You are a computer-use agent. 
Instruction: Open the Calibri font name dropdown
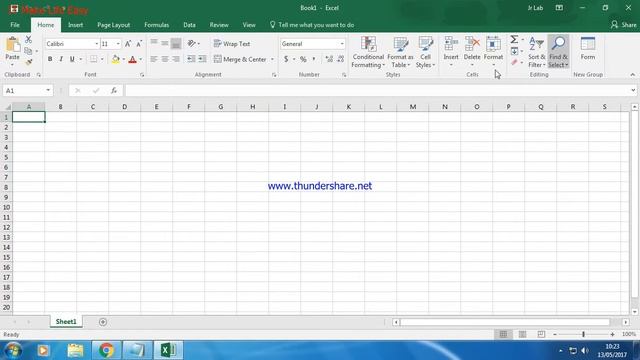[97, 44]
